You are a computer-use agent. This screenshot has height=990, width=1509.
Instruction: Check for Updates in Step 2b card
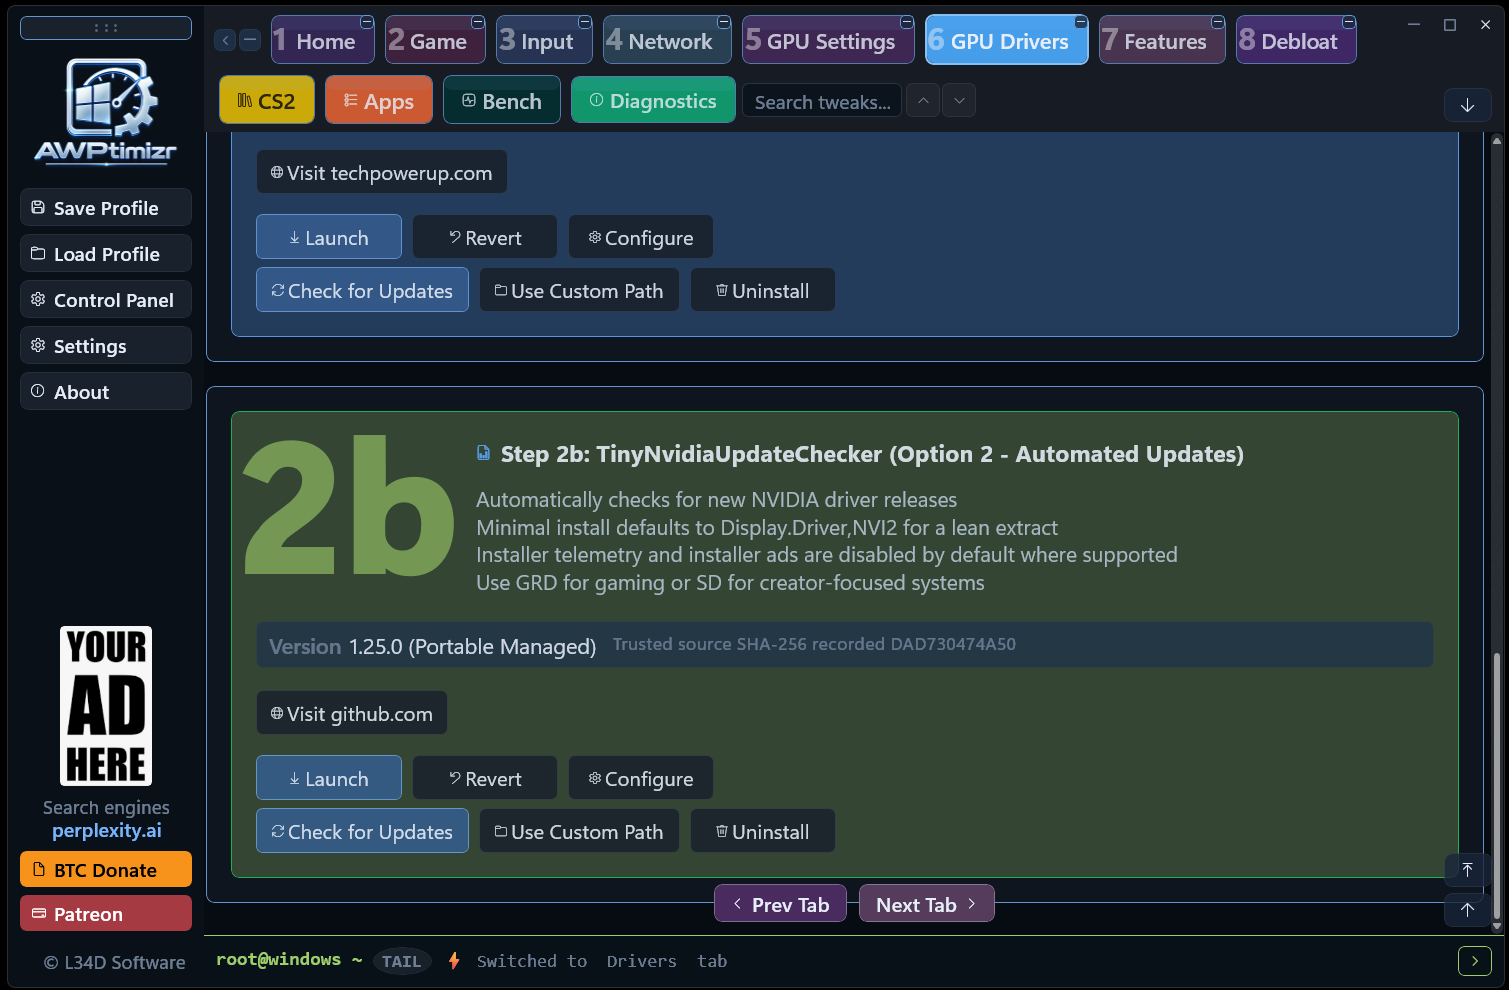pos(362,831)
